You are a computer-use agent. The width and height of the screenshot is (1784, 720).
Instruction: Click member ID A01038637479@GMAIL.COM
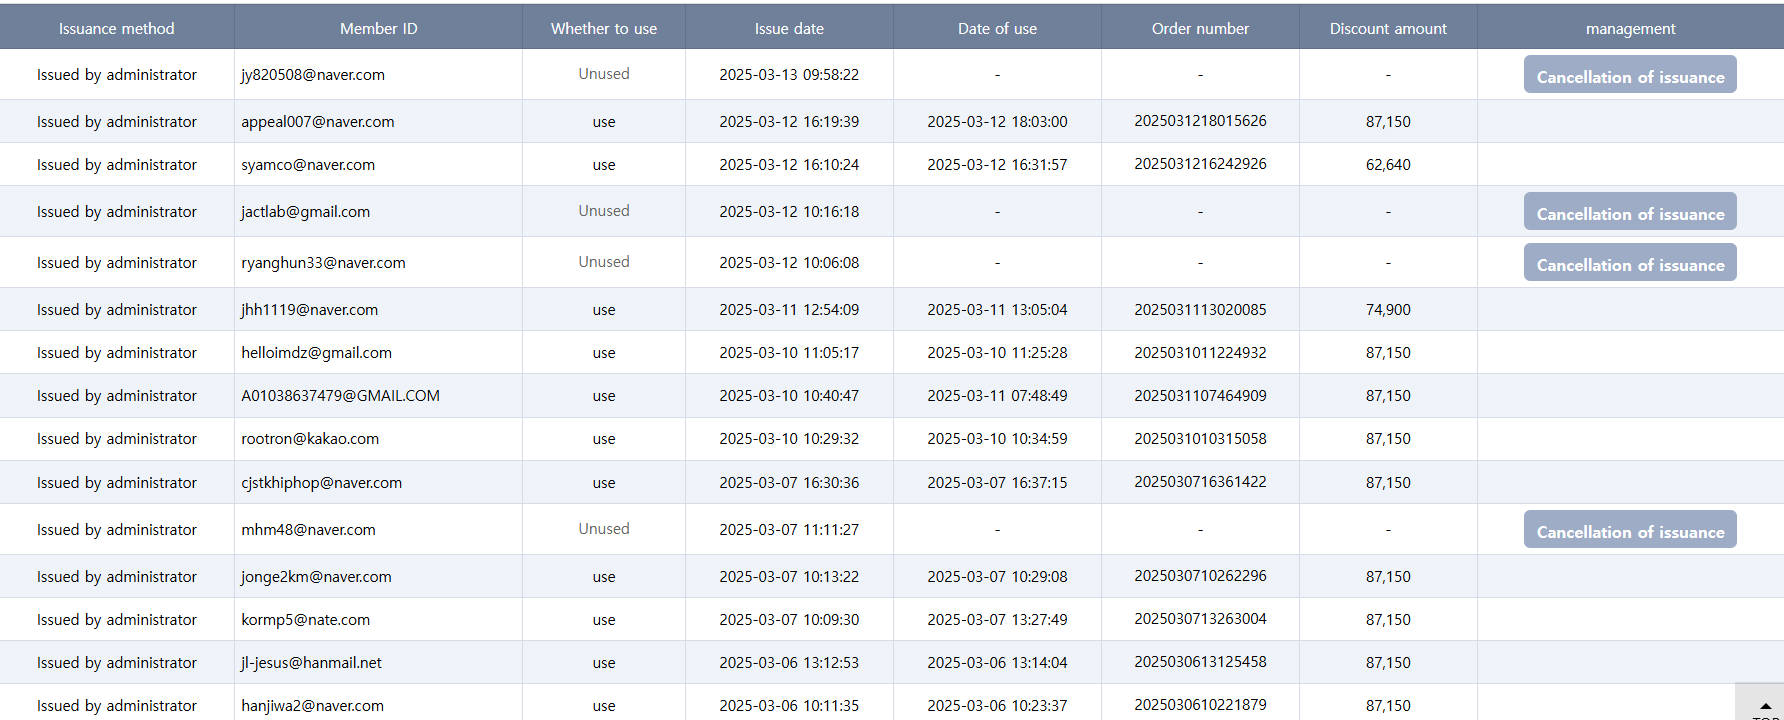point(340,396)
